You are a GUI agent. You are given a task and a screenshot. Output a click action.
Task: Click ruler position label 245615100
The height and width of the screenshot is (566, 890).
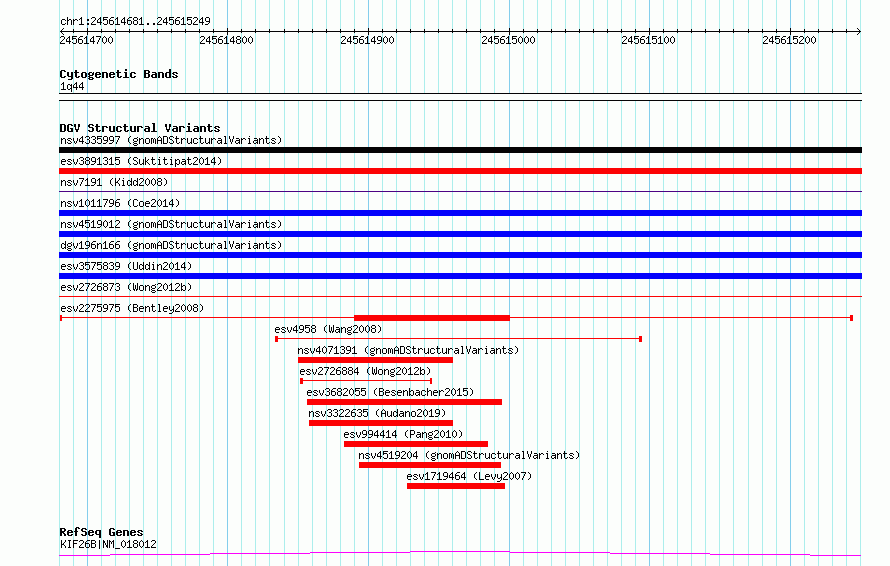click(648, 40)
